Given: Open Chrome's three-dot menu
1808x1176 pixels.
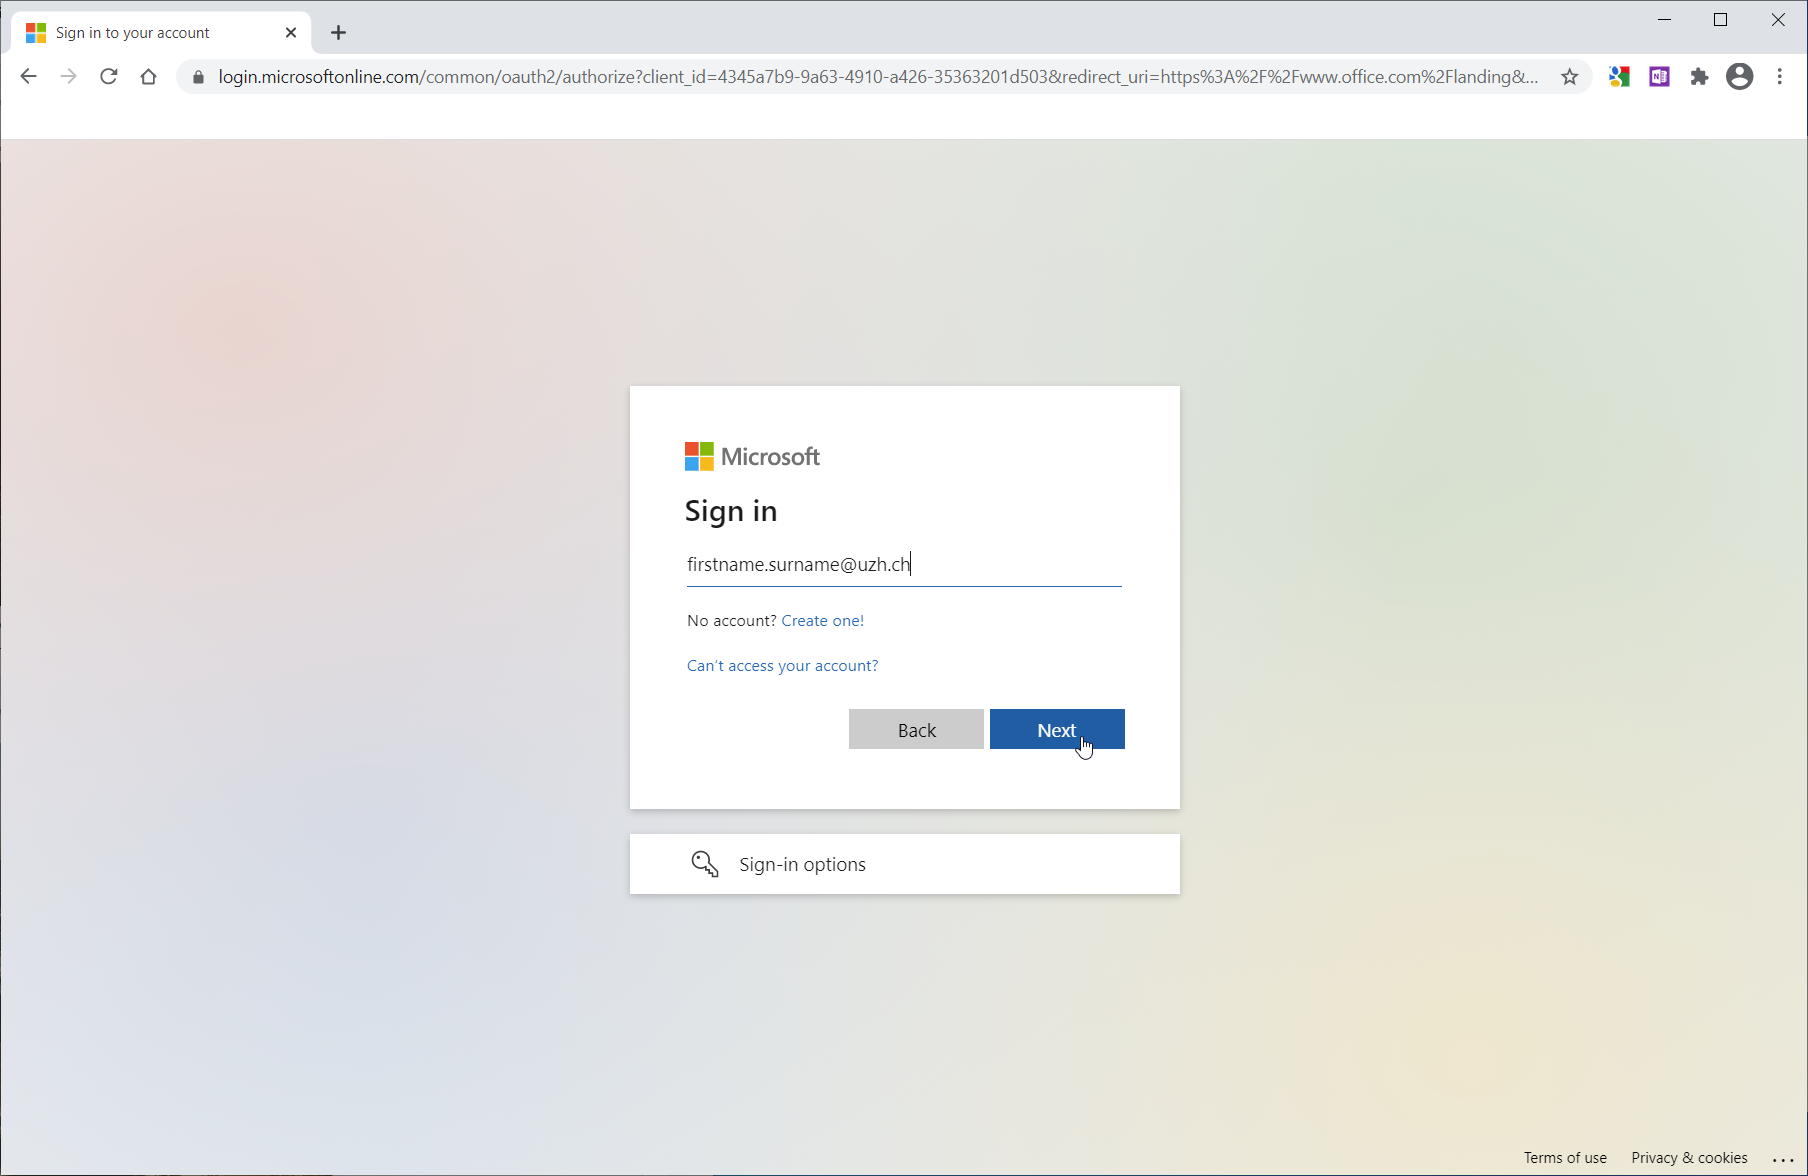Looking at the screenshot, I should [1780, 77].
